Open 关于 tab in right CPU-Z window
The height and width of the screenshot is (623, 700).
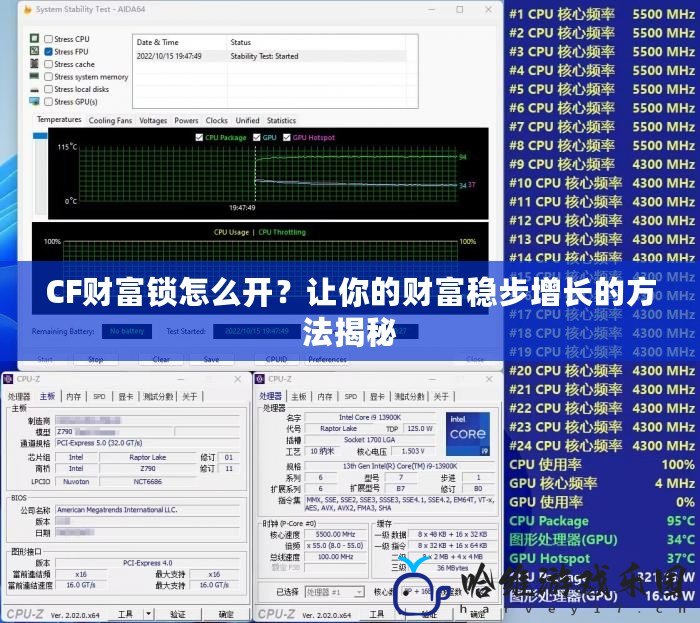[x=441, y=396]
